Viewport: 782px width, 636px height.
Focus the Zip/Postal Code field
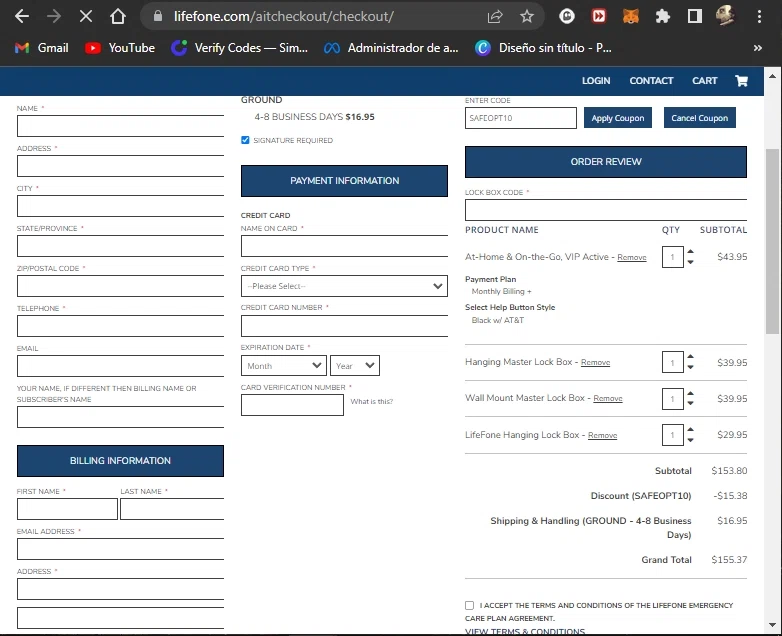[x=120, y=286]
